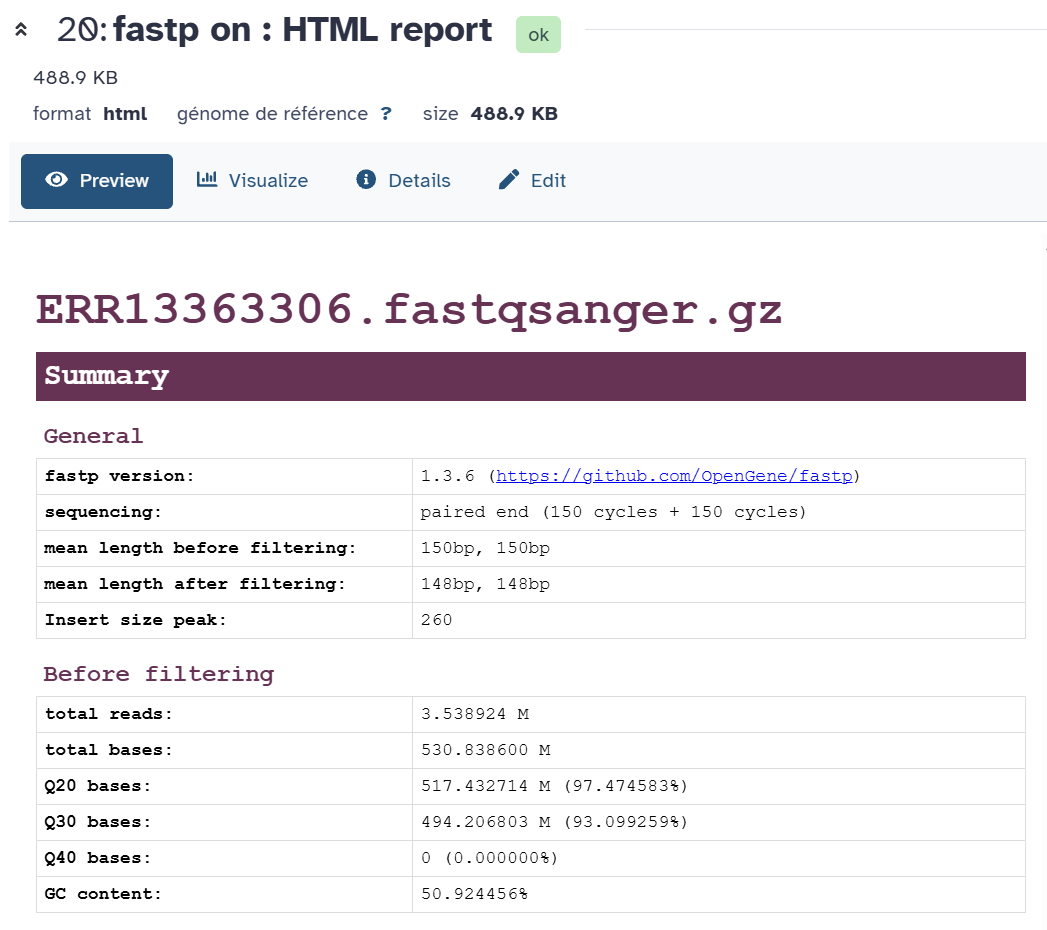Select the '150bp, 150bp' value cell
This screenshot has height=930, width=1047.
[718, 549]
